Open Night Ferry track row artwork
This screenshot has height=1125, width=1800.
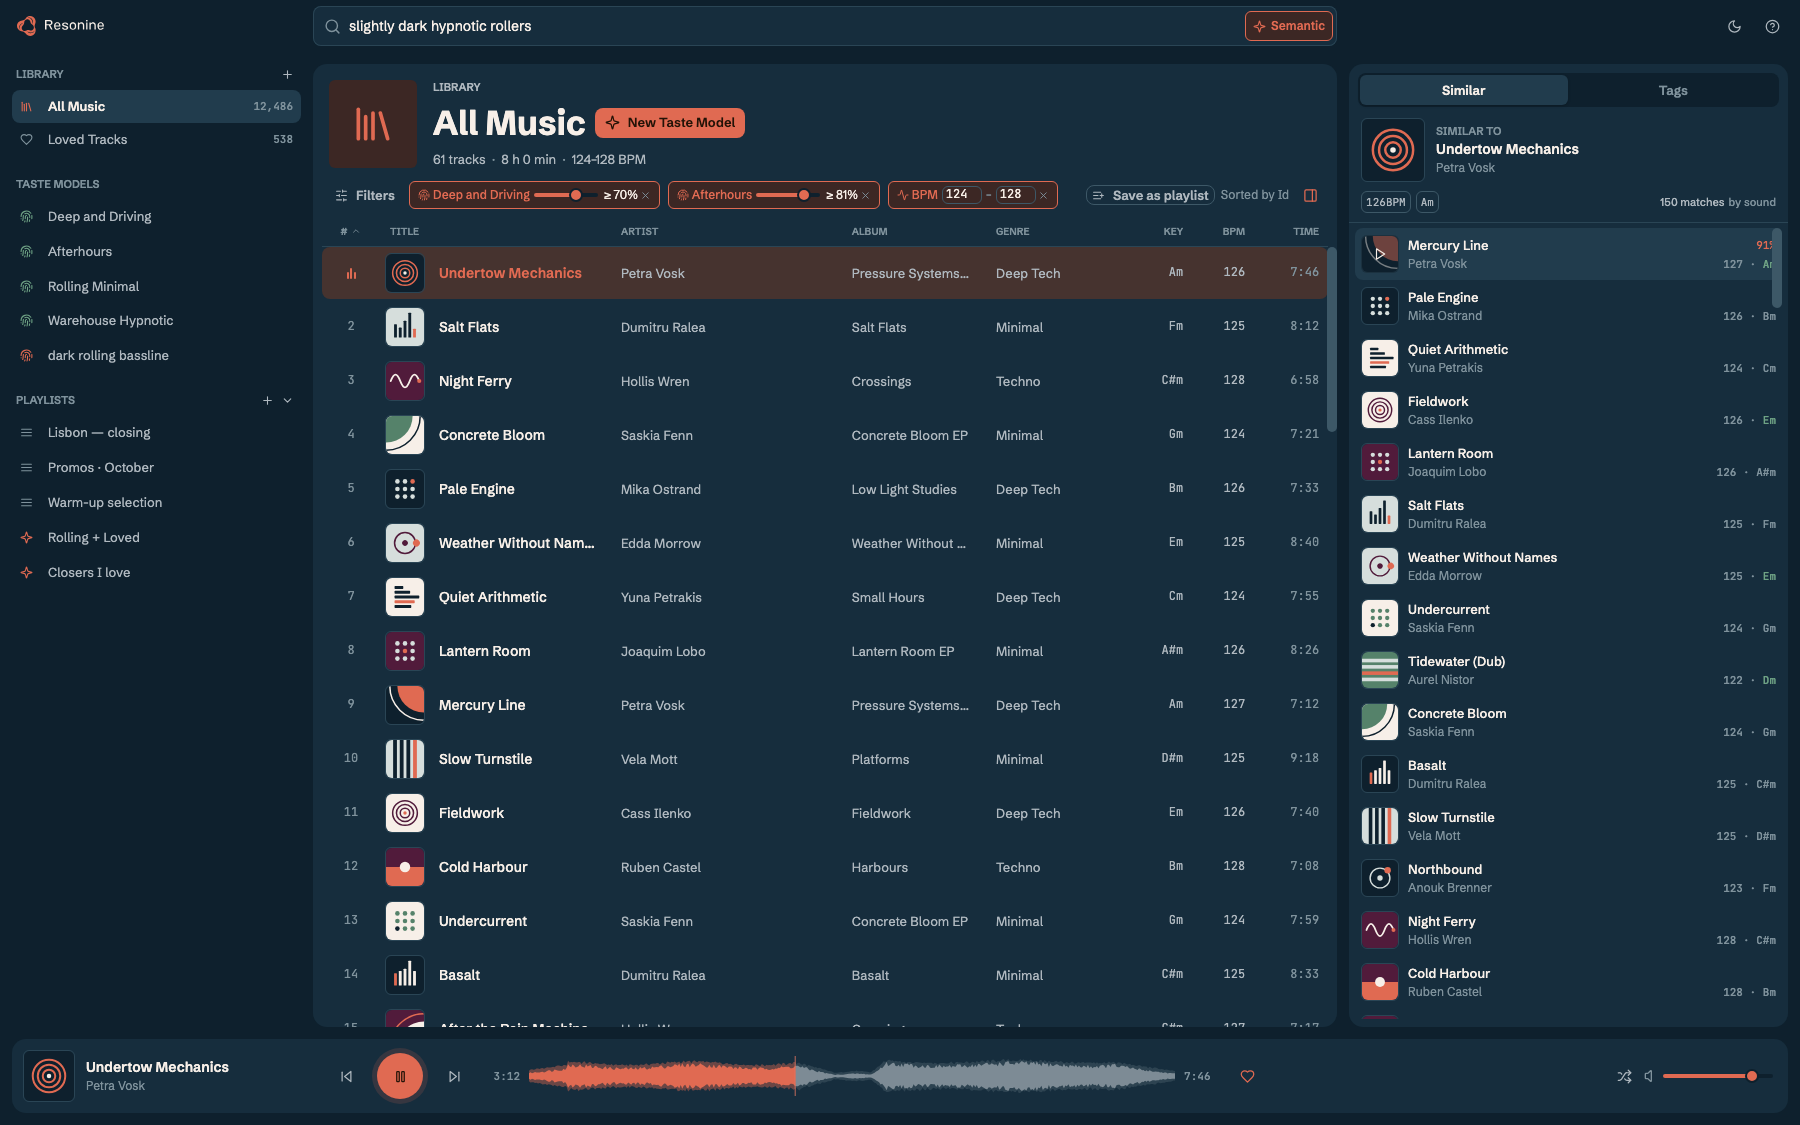405,381
